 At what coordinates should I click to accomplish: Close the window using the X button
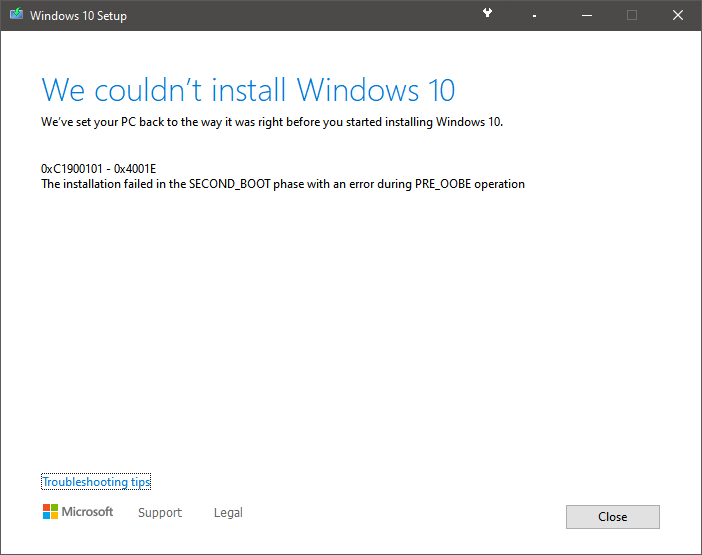click(678, 15)
